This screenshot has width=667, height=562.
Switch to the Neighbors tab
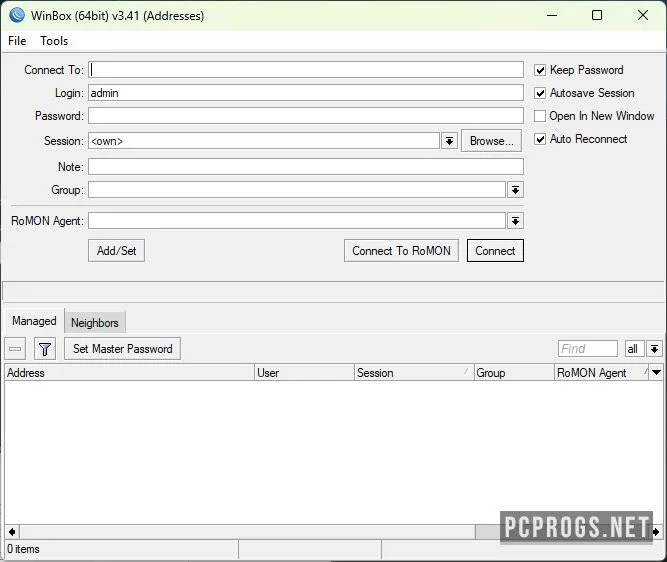[x=95, y=323]
